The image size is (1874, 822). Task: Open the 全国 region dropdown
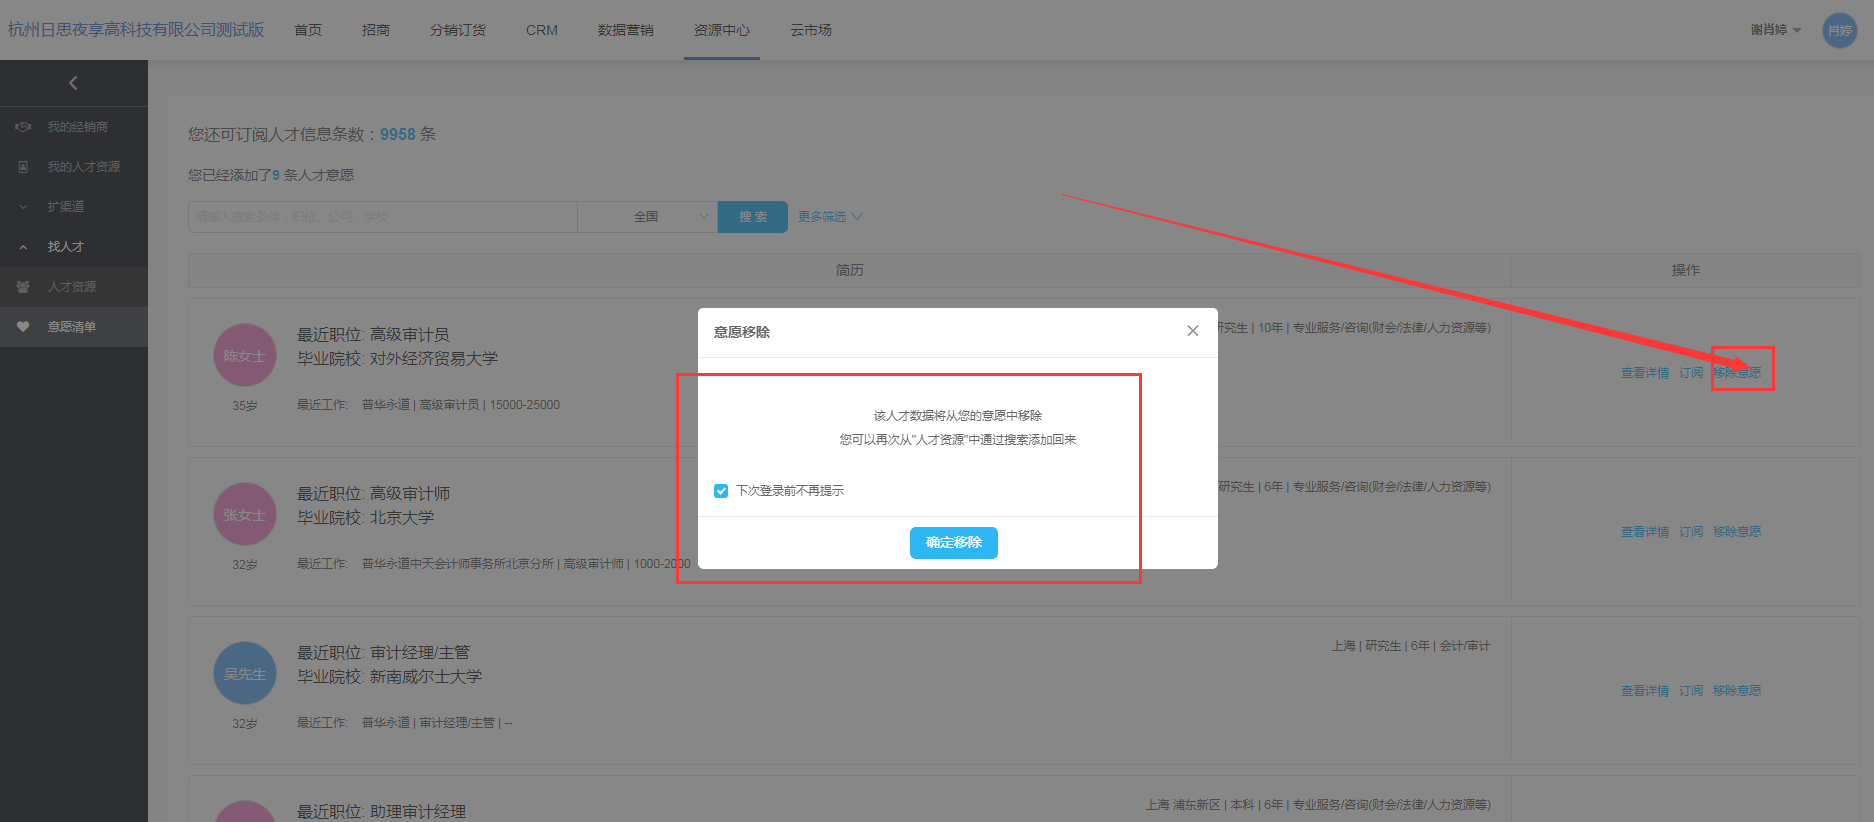(x=647, y=217)
